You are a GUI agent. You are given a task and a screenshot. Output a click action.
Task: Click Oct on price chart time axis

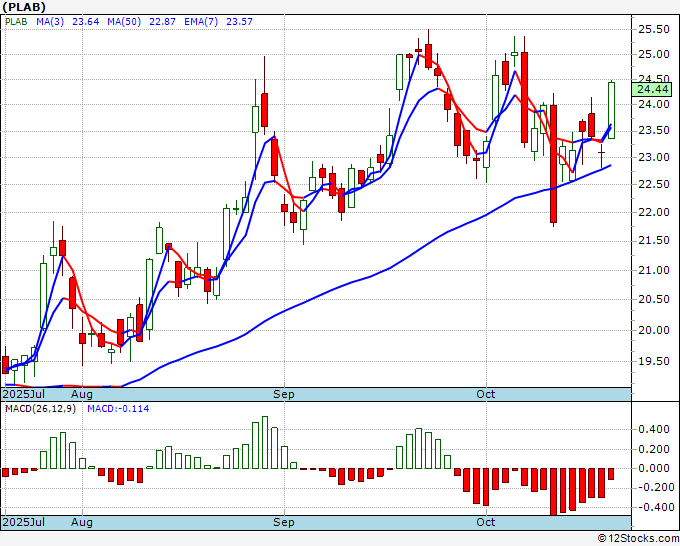[x=486, y=394]
